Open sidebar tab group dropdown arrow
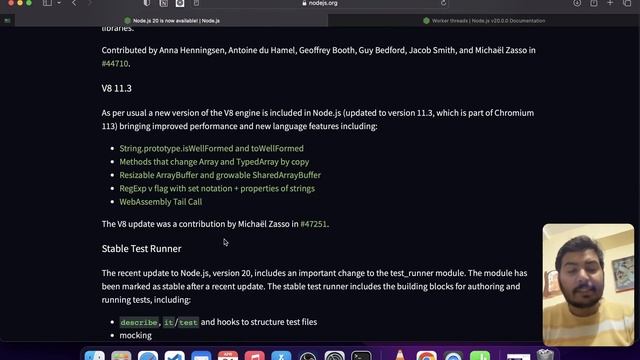 [59, 3]
